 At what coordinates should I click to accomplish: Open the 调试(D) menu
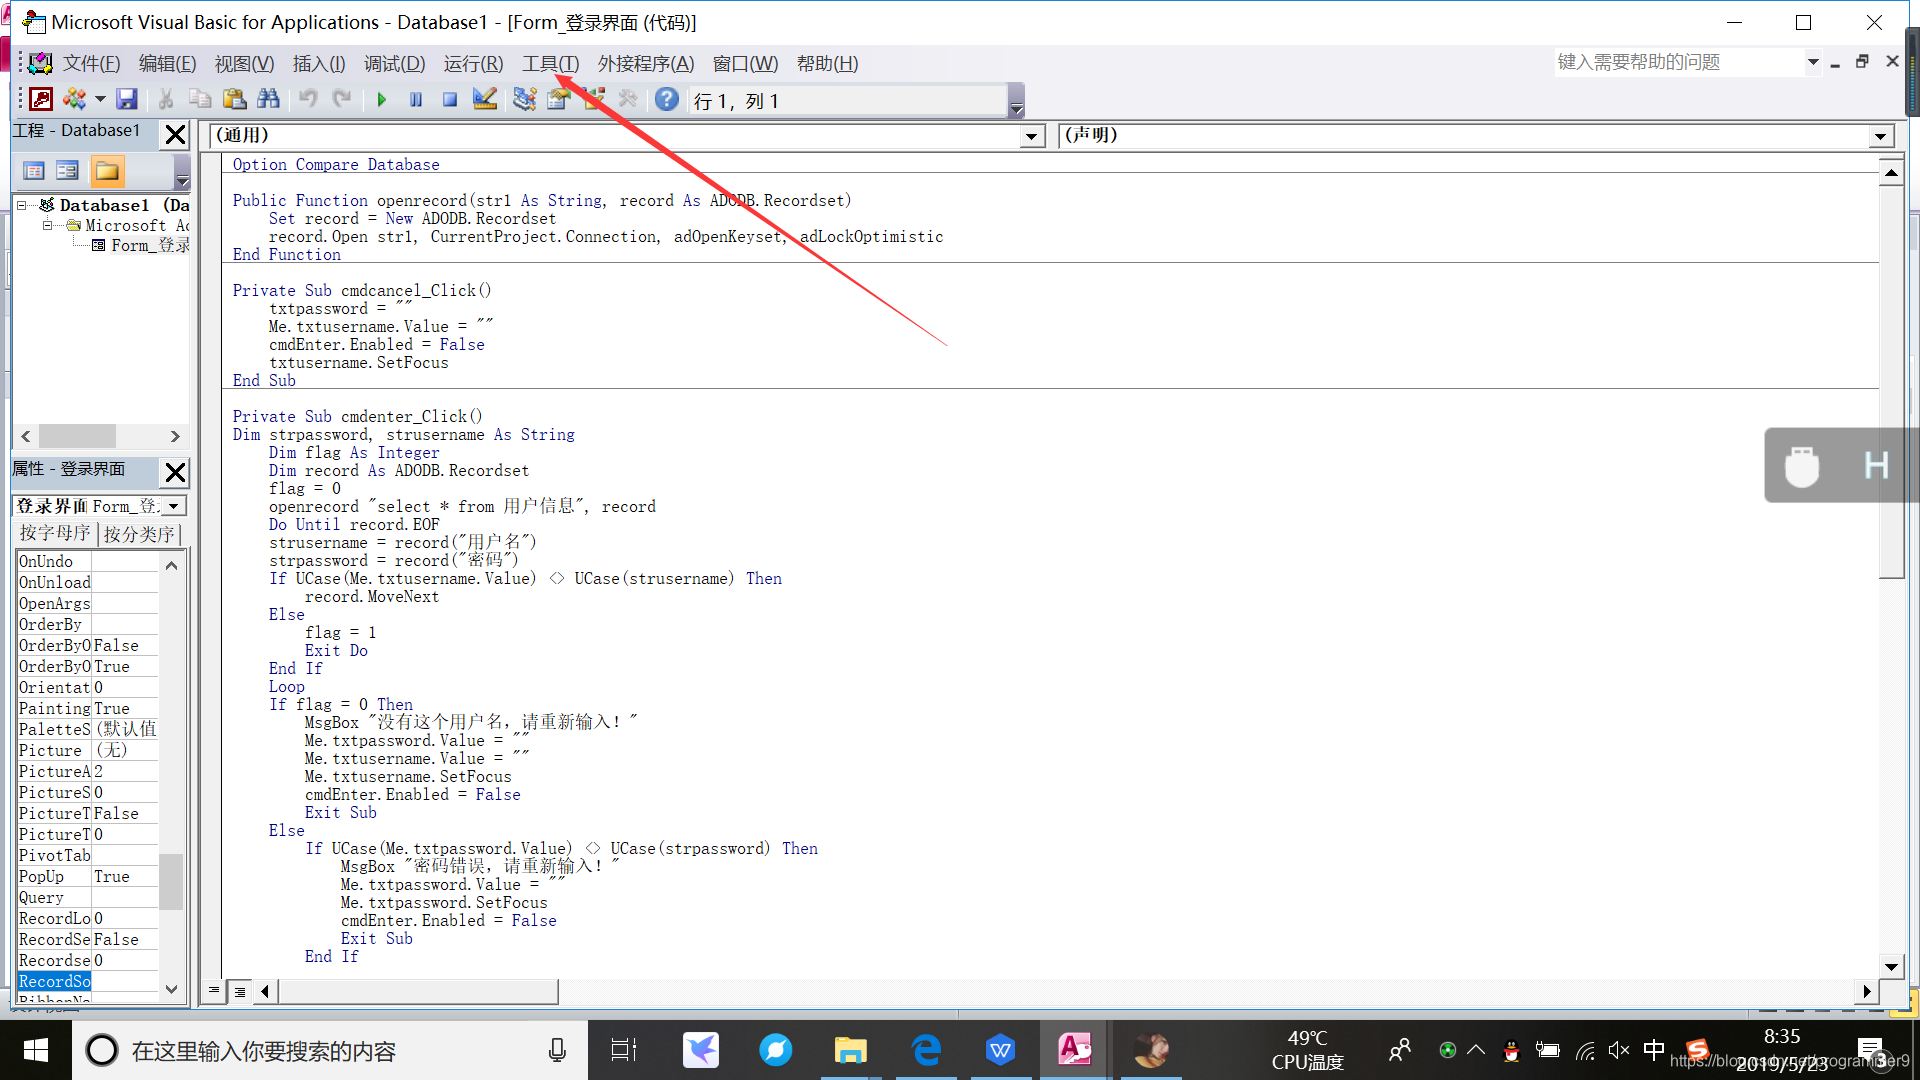(394, 64)
